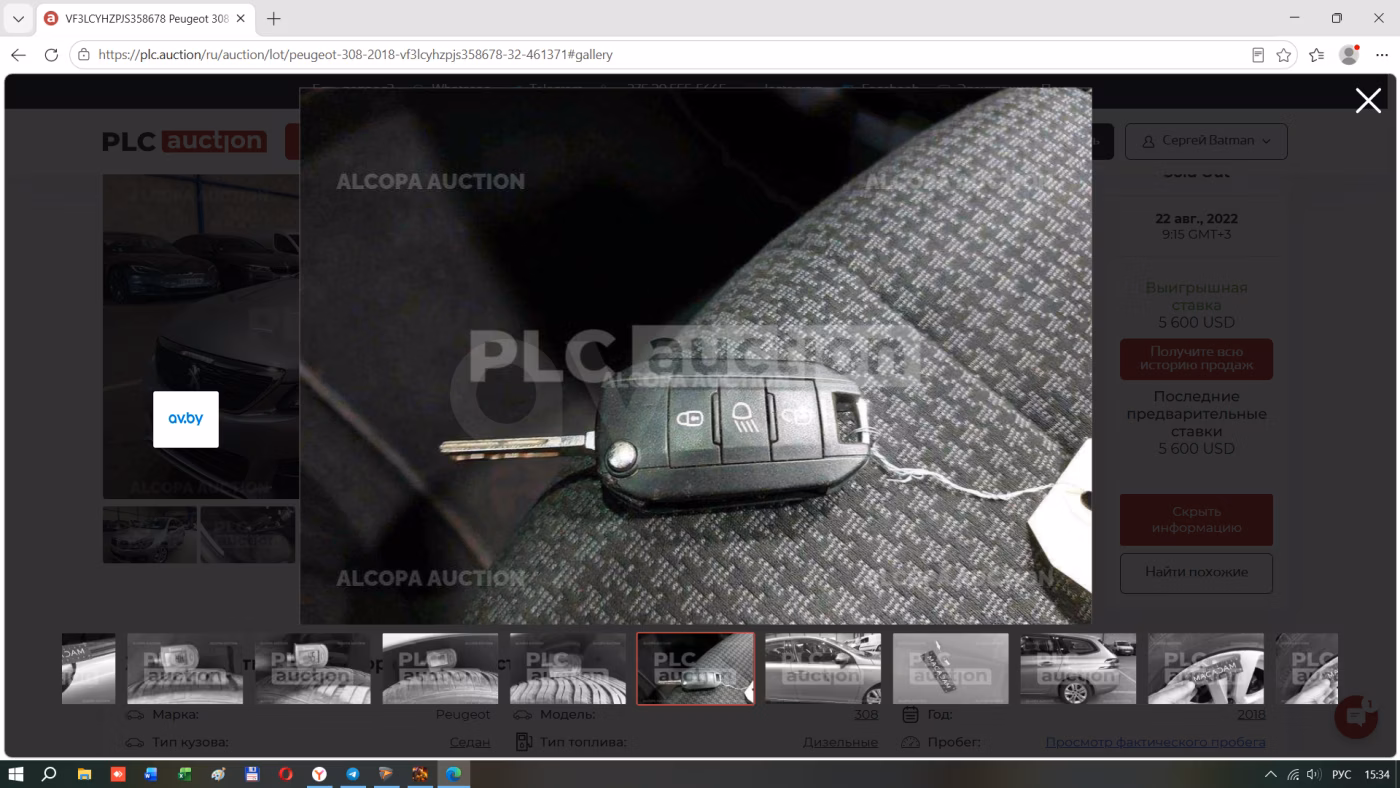Open the red square app in taskbar
Screen dimensions: 1400x788
[118, 774]
